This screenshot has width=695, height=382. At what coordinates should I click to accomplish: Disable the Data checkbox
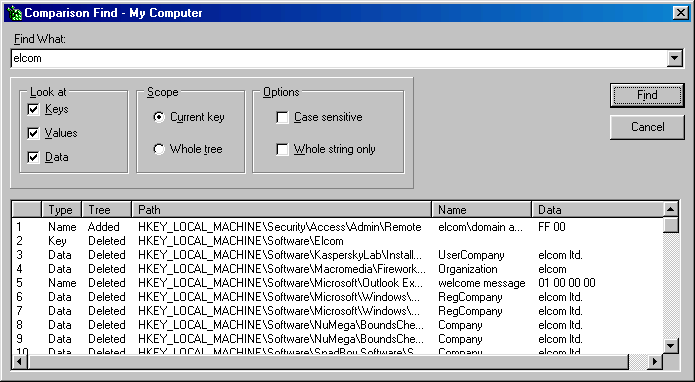(33, 157)
